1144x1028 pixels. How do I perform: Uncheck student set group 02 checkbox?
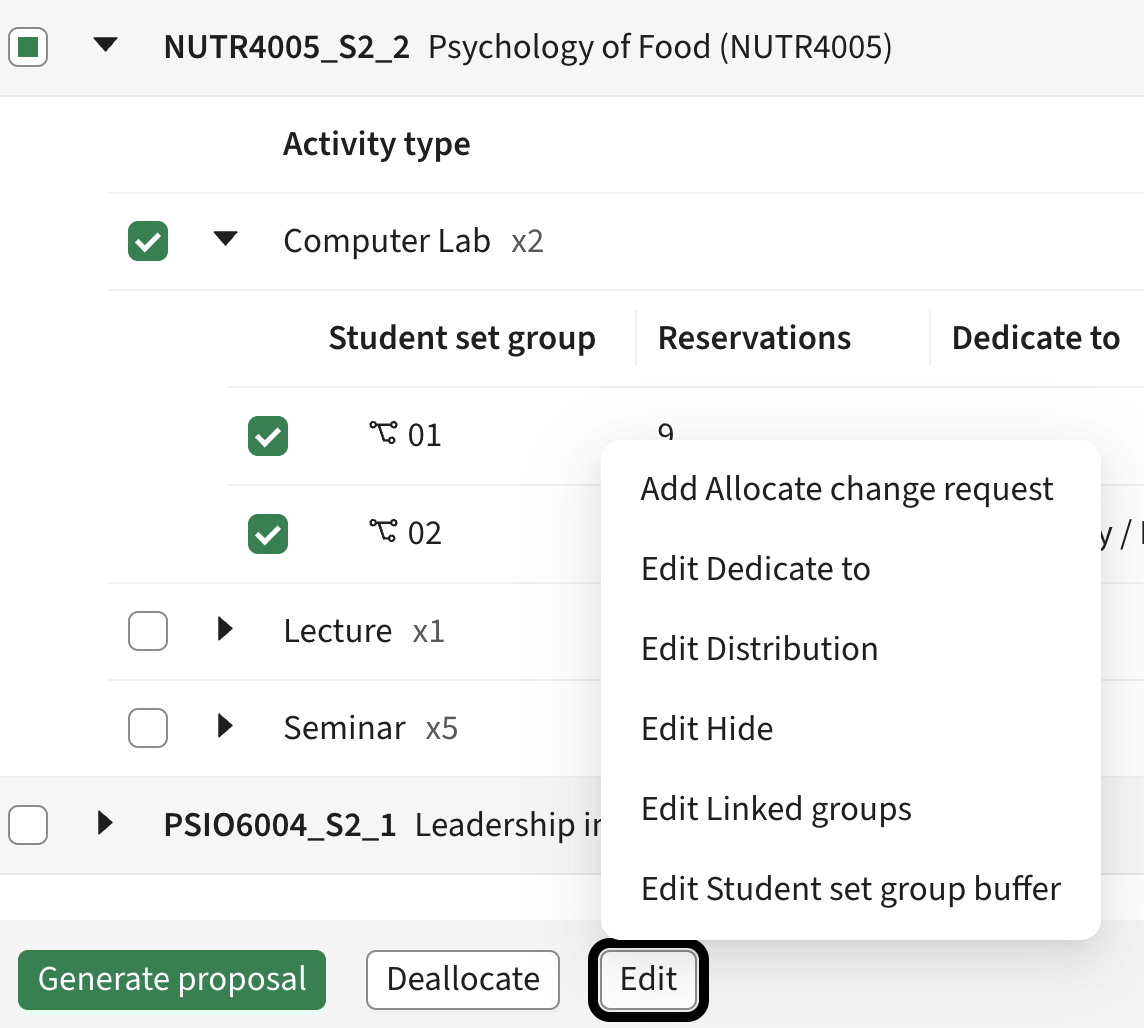268,533
